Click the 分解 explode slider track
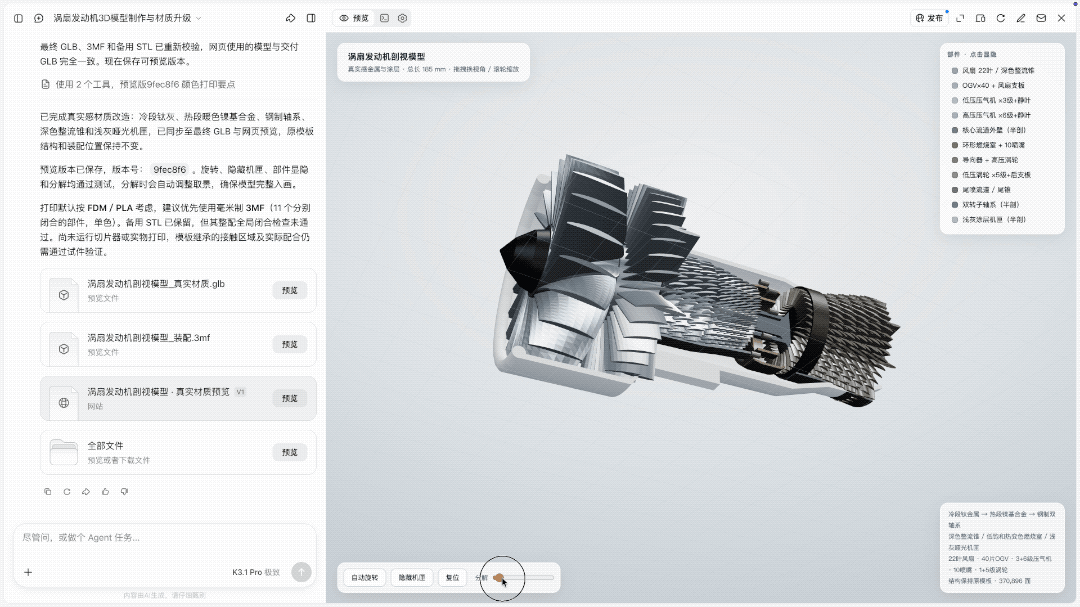Screen dimensions: 1080x607 point(523,577)
